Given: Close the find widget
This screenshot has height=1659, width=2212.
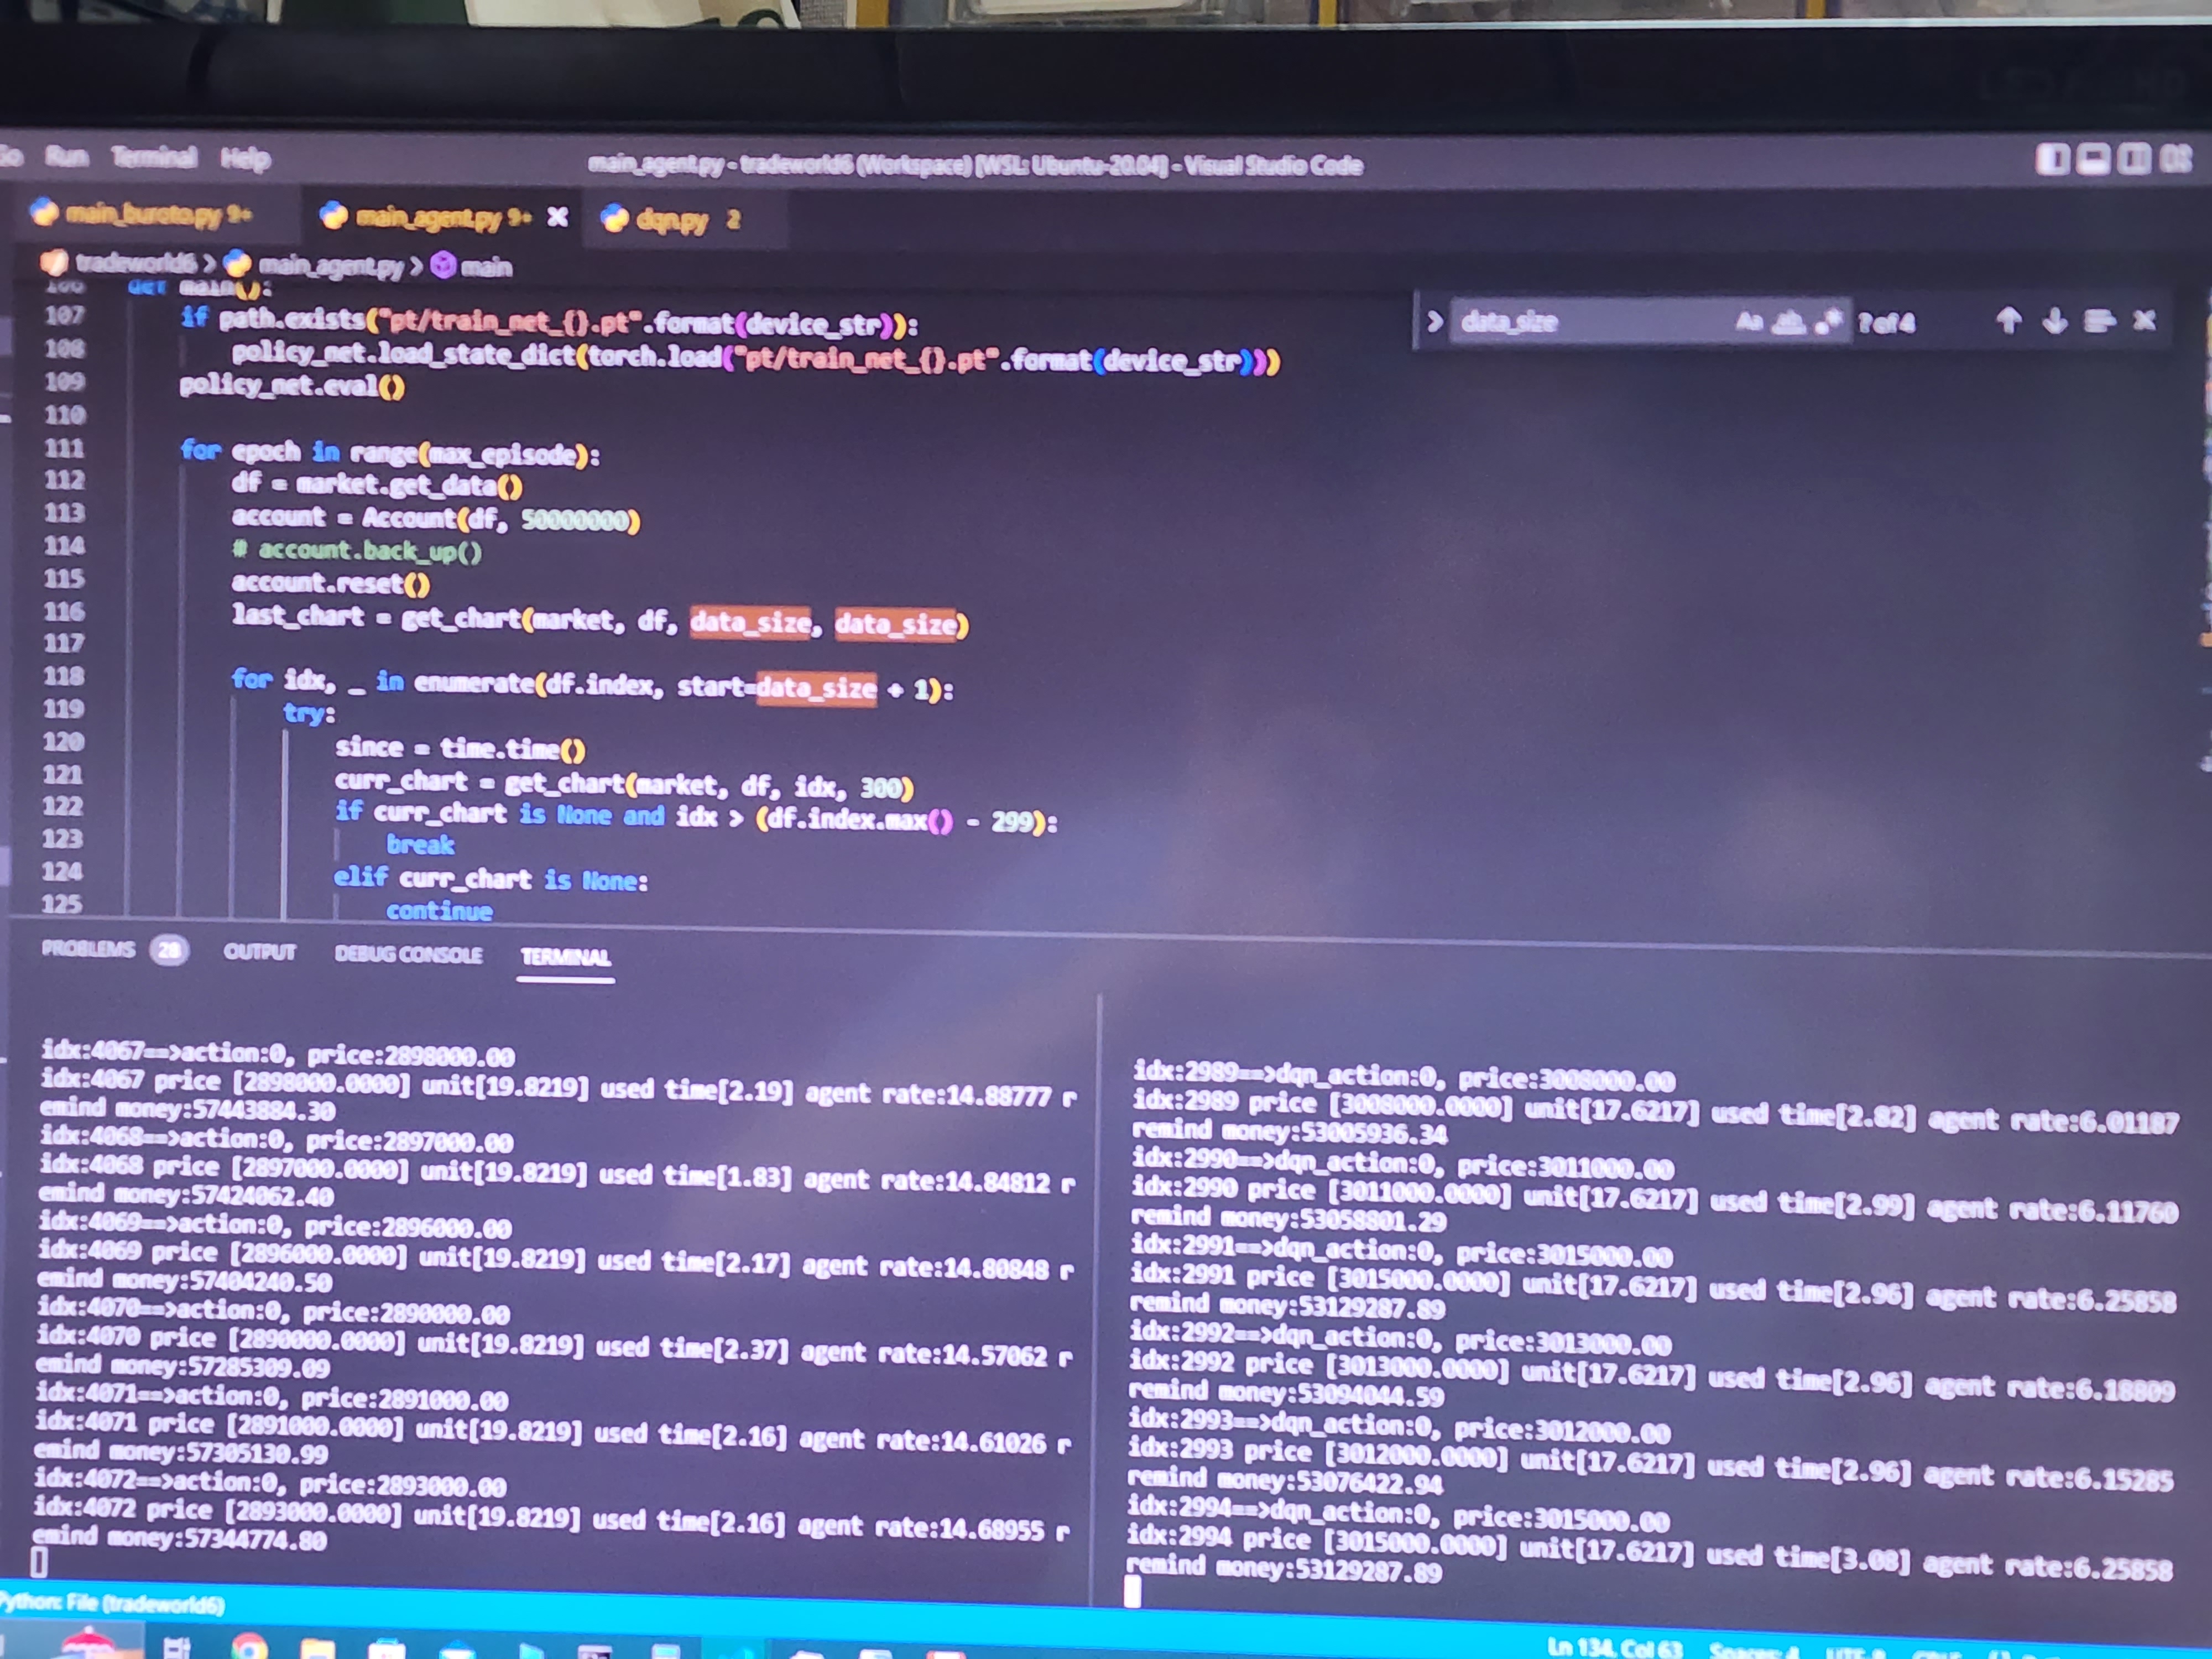Looking at the screenshot, I should pos(2144,320).
